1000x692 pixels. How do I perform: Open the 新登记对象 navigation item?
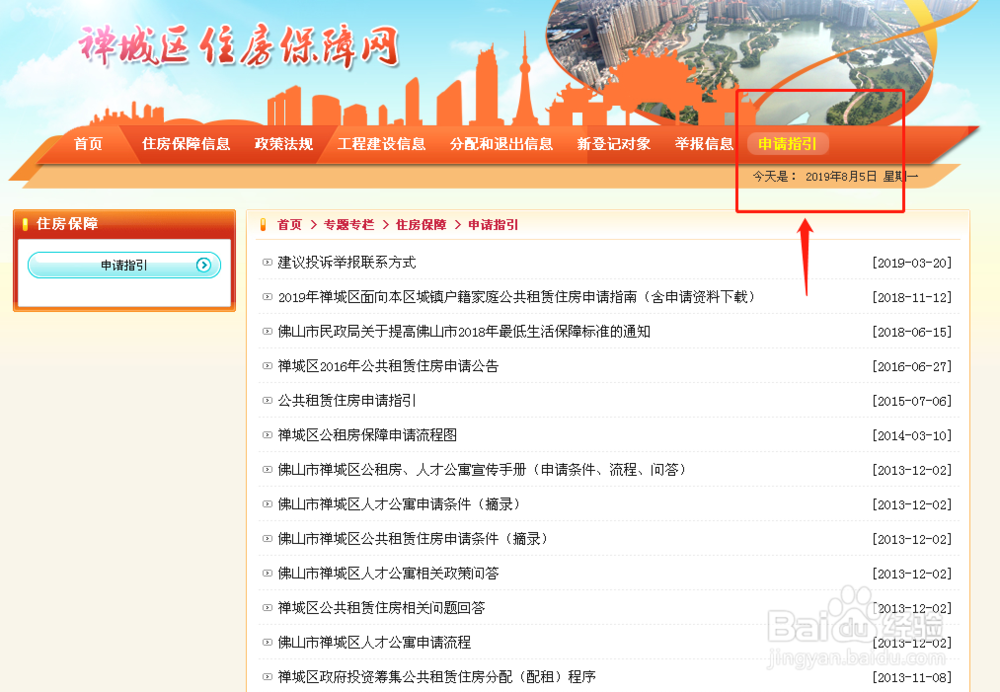tap(614, 143)
